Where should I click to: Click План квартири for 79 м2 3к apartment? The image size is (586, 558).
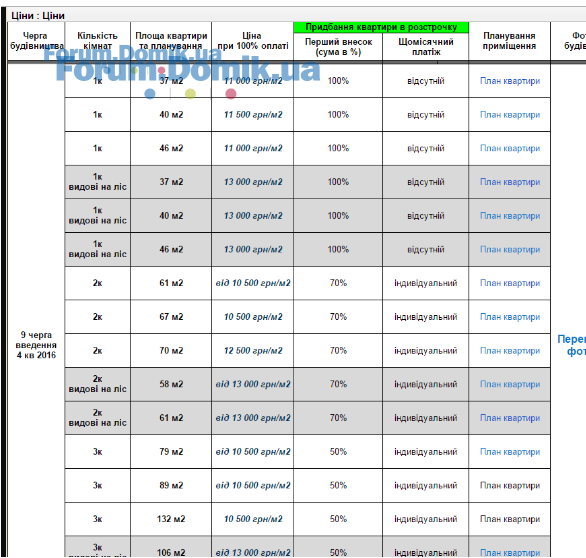[x=510, y=452]
